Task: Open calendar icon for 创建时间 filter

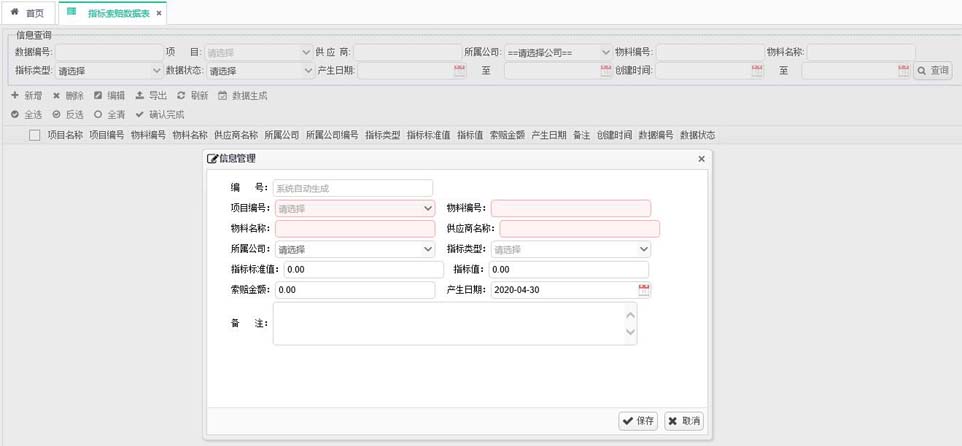Action: click(757, 71)
